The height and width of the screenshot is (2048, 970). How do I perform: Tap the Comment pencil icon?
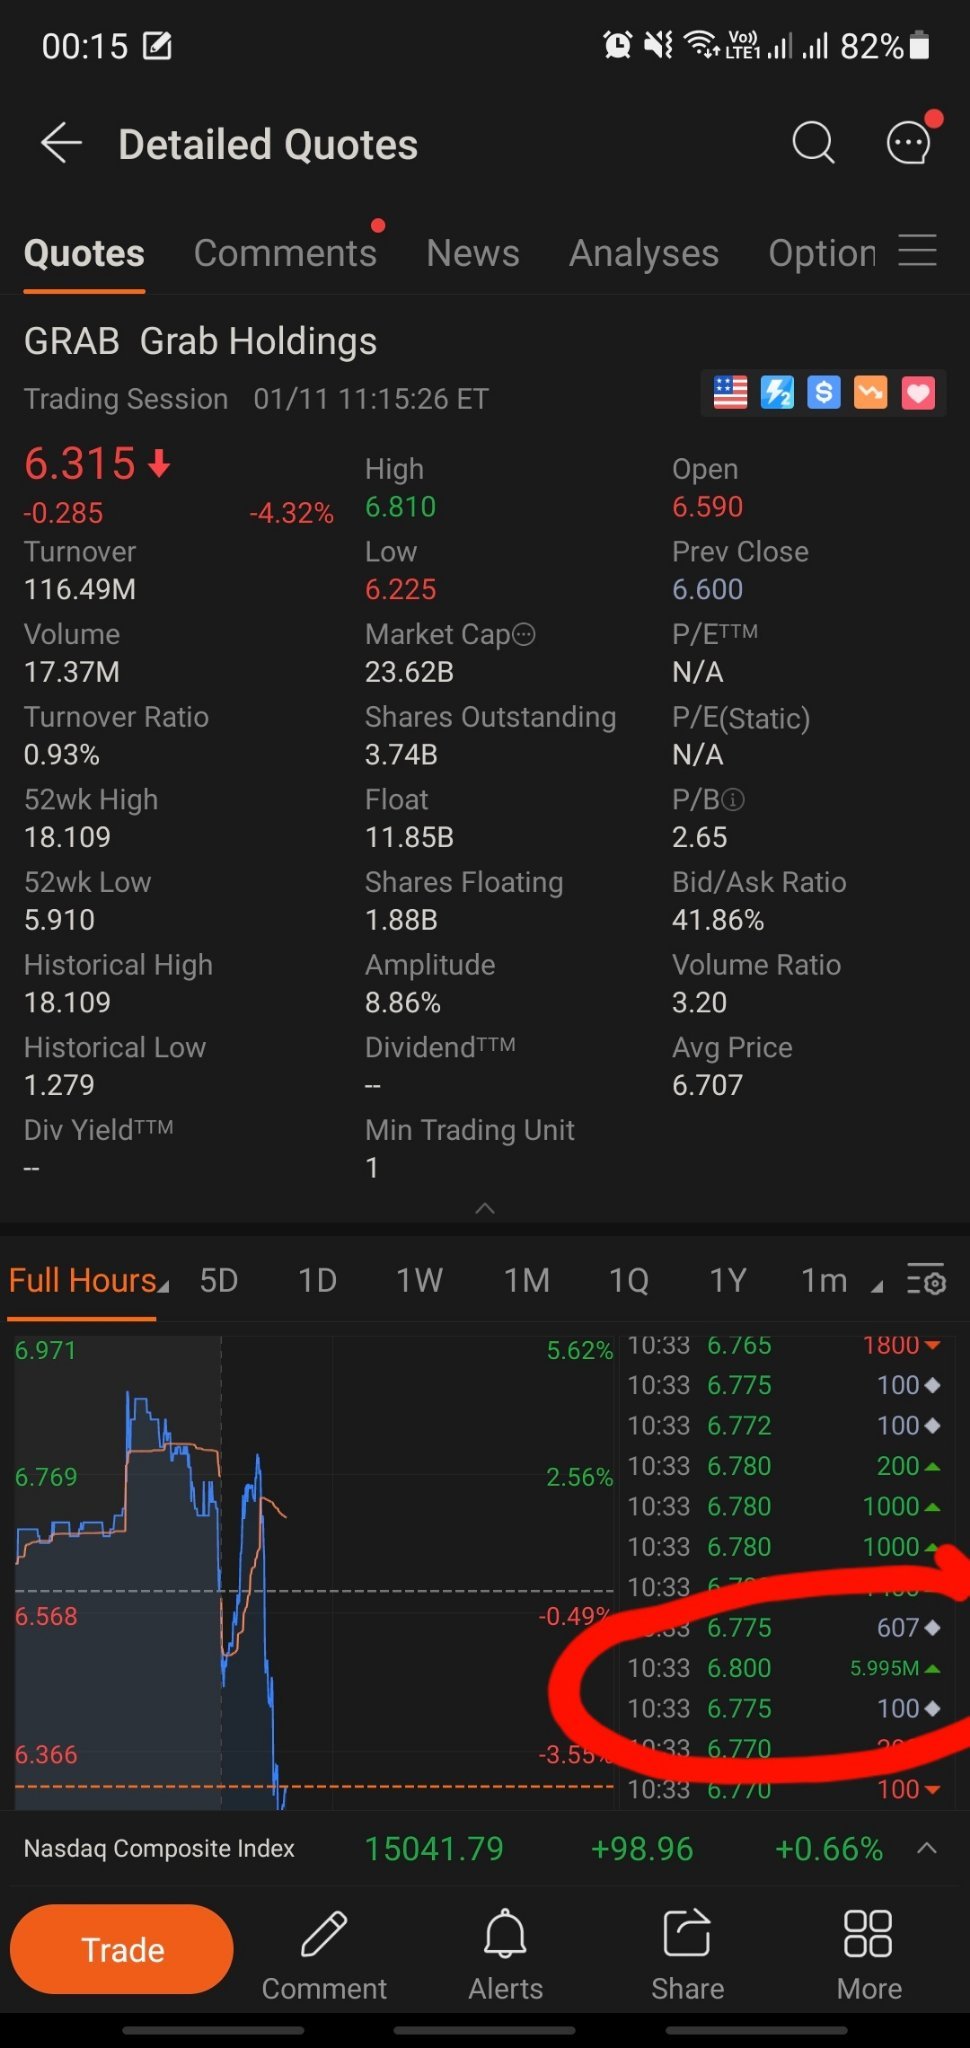pos(324,1934)
